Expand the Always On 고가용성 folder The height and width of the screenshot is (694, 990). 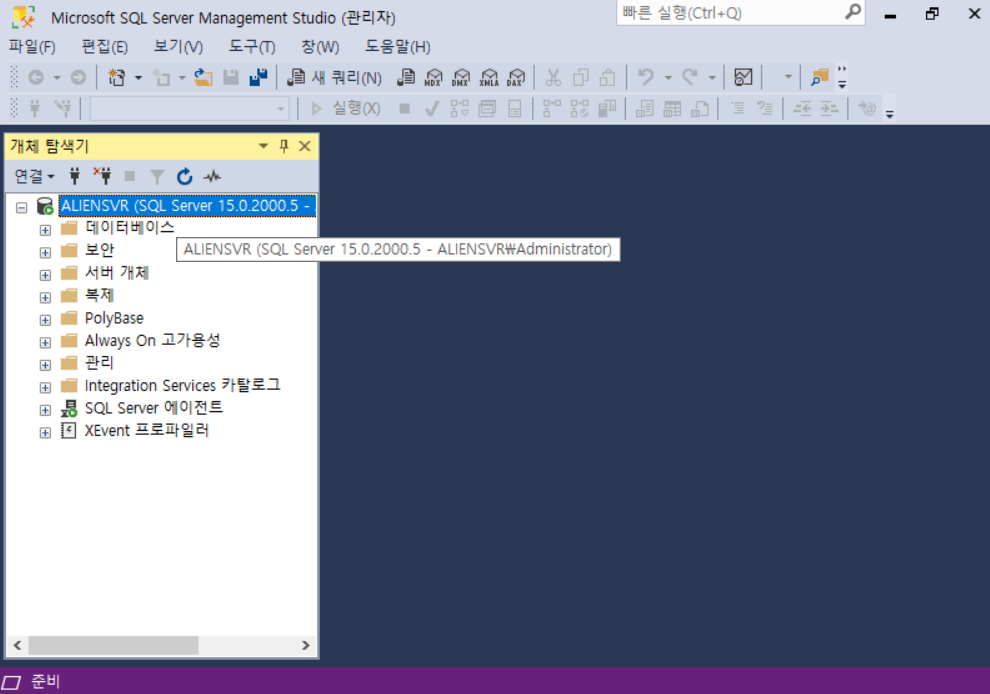click(x=45, y=342)
